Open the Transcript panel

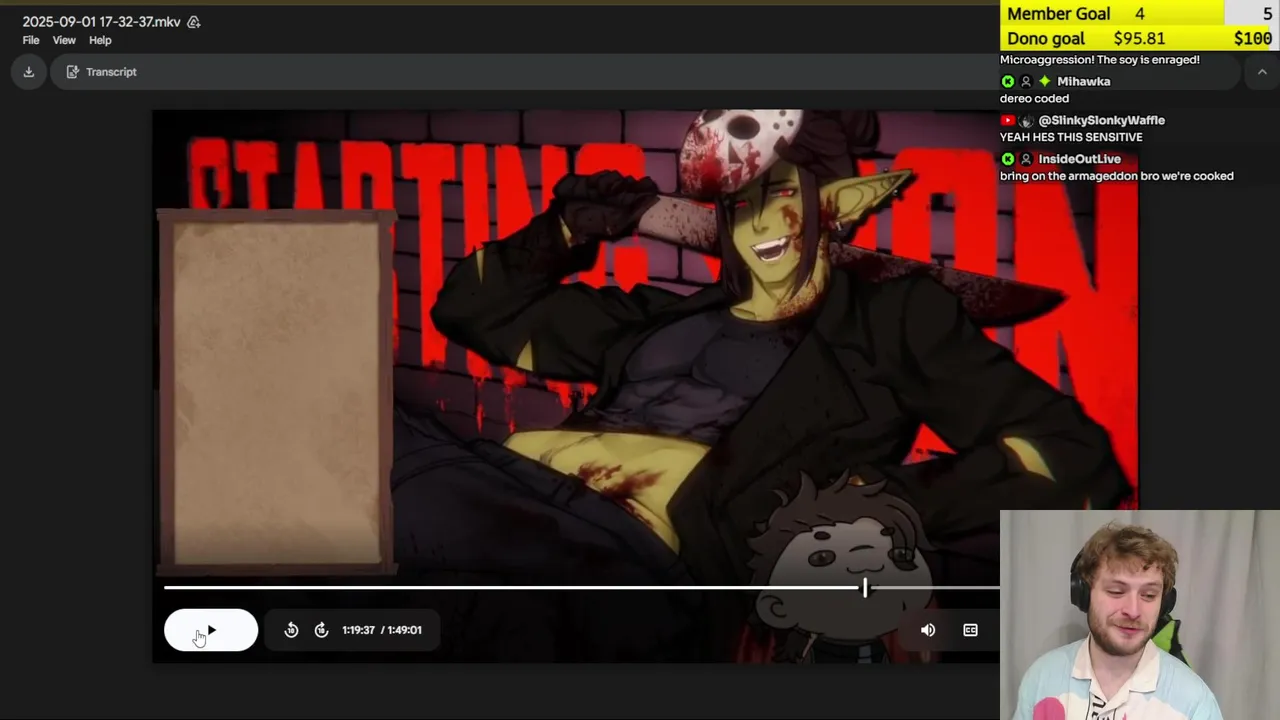coord(101,72)
